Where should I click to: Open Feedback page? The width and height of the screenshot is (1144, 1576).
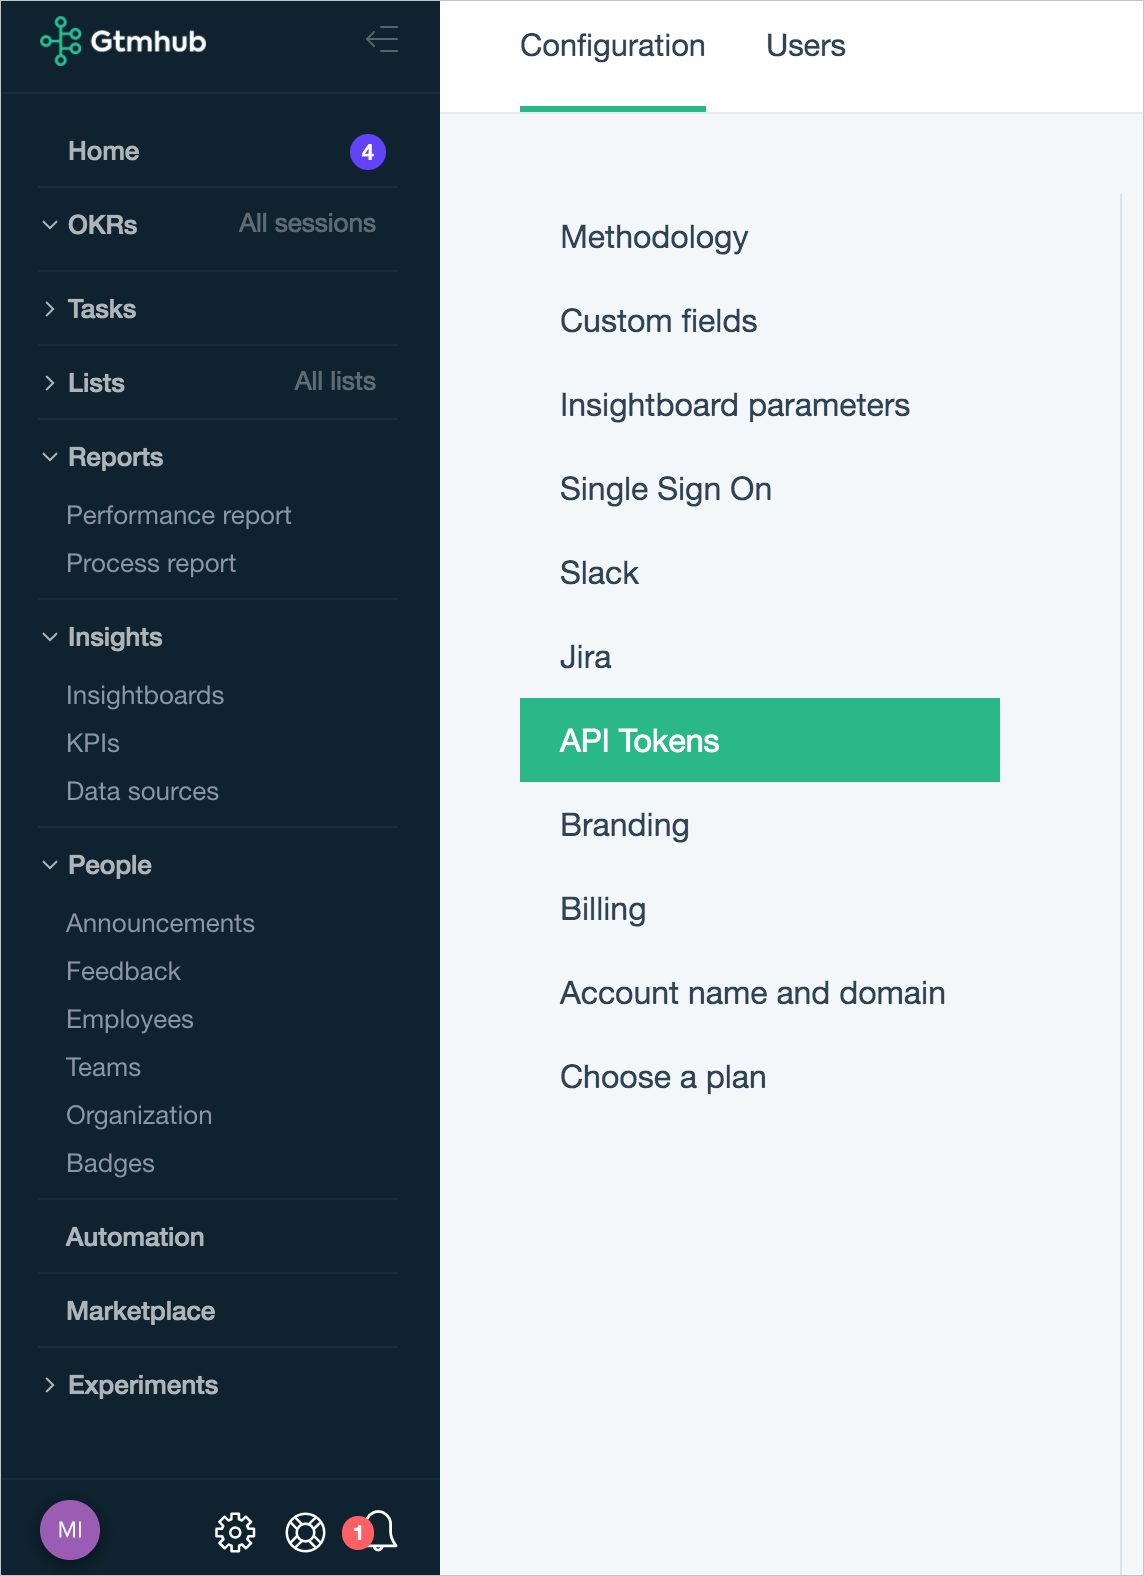tap(123, 971)
